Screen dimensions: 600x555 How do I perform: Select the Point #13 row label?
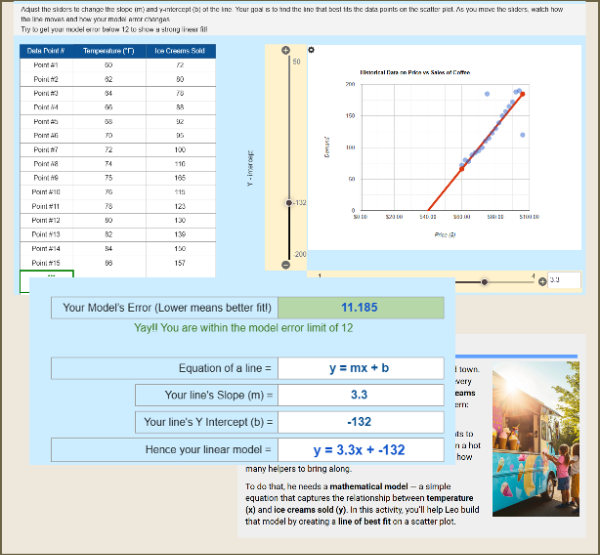[46, 234]
